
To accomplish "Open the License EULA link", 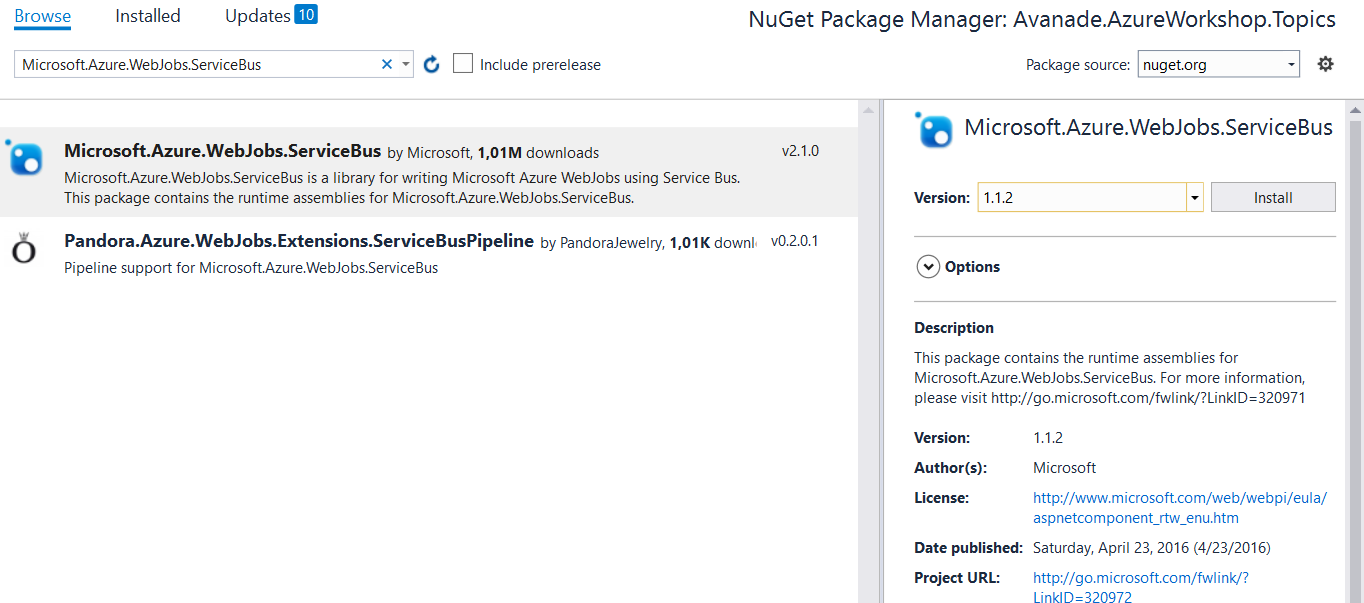I will 1179,508.
